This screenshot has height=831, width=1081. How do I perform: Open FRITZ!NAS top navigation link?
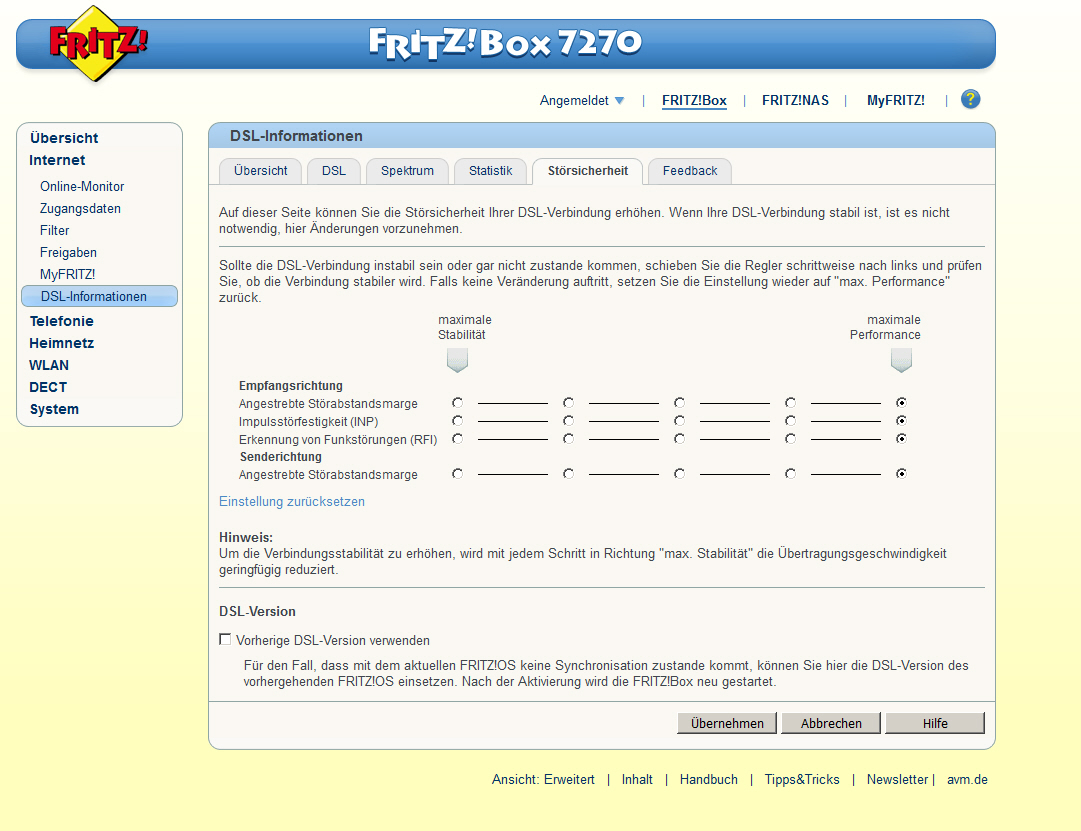point(795,101)
